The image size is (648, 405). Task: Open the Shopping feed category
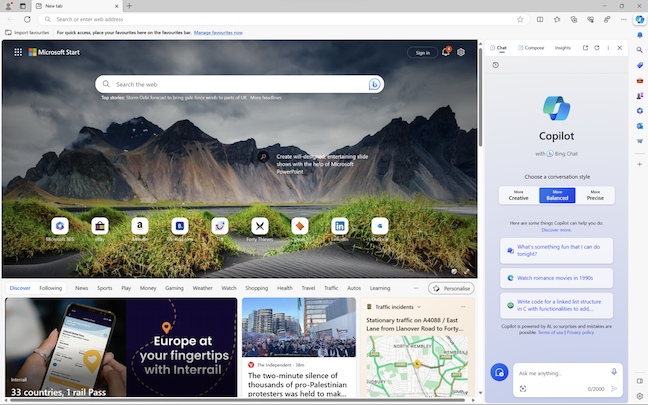point(257,288)
